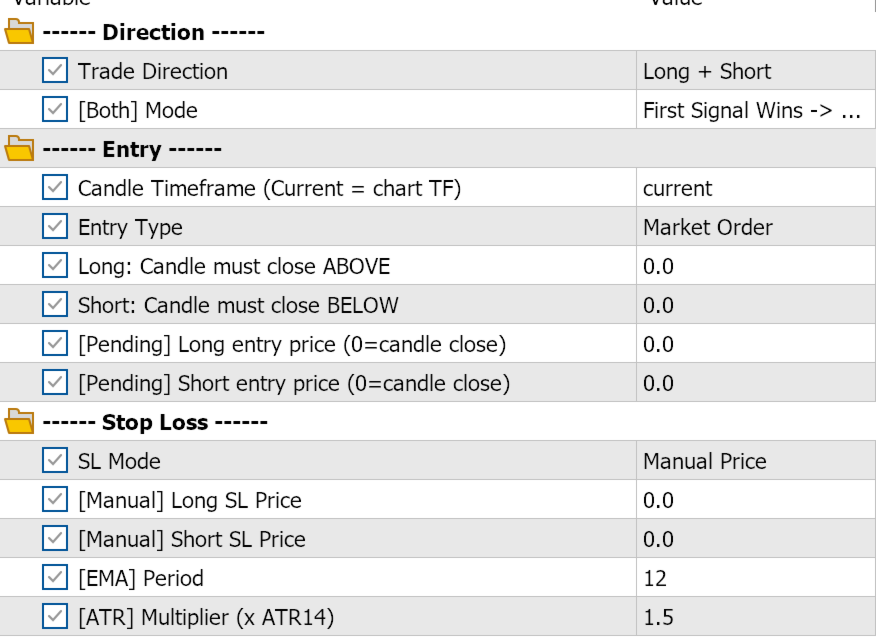Uncheck the [Both] Mode checkbox

[56, 110]
